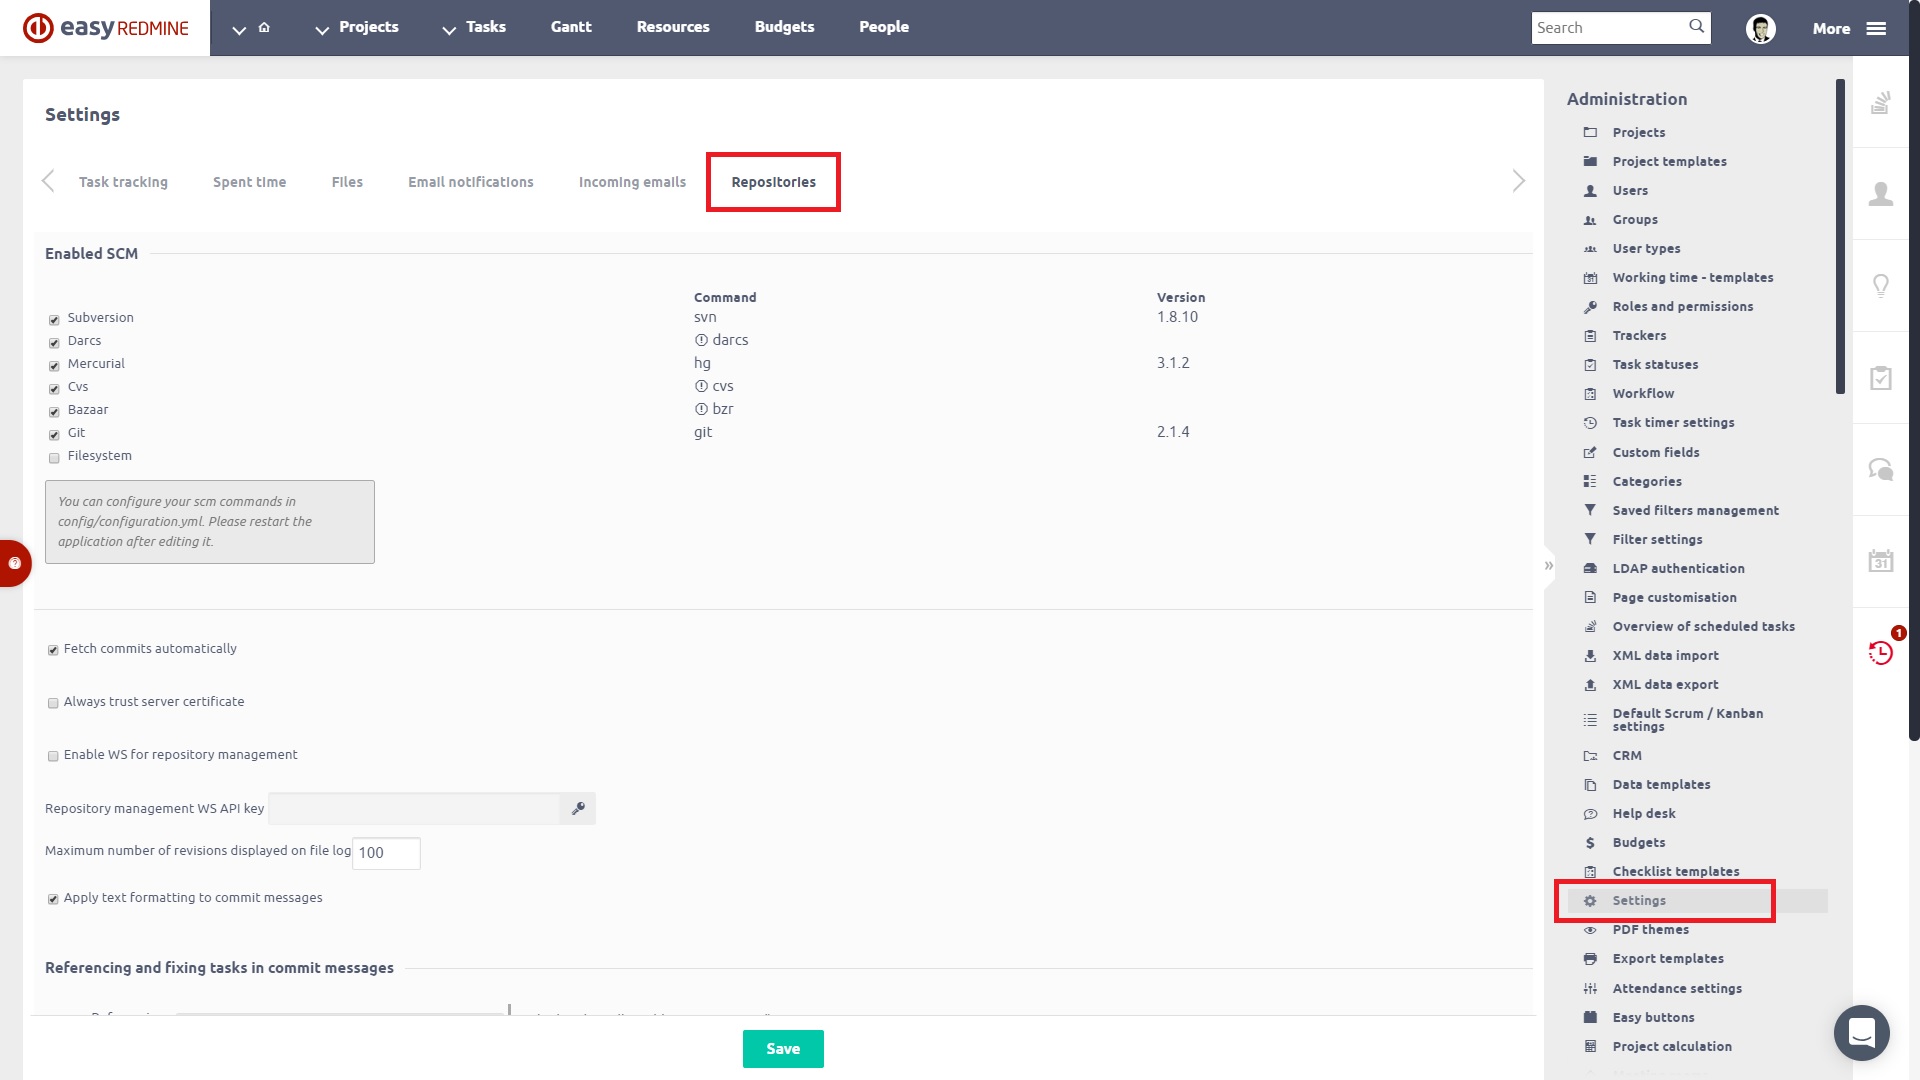The image size is (1920, 1080).
Task: Open the search magnifier icon
Action: 1696,27
